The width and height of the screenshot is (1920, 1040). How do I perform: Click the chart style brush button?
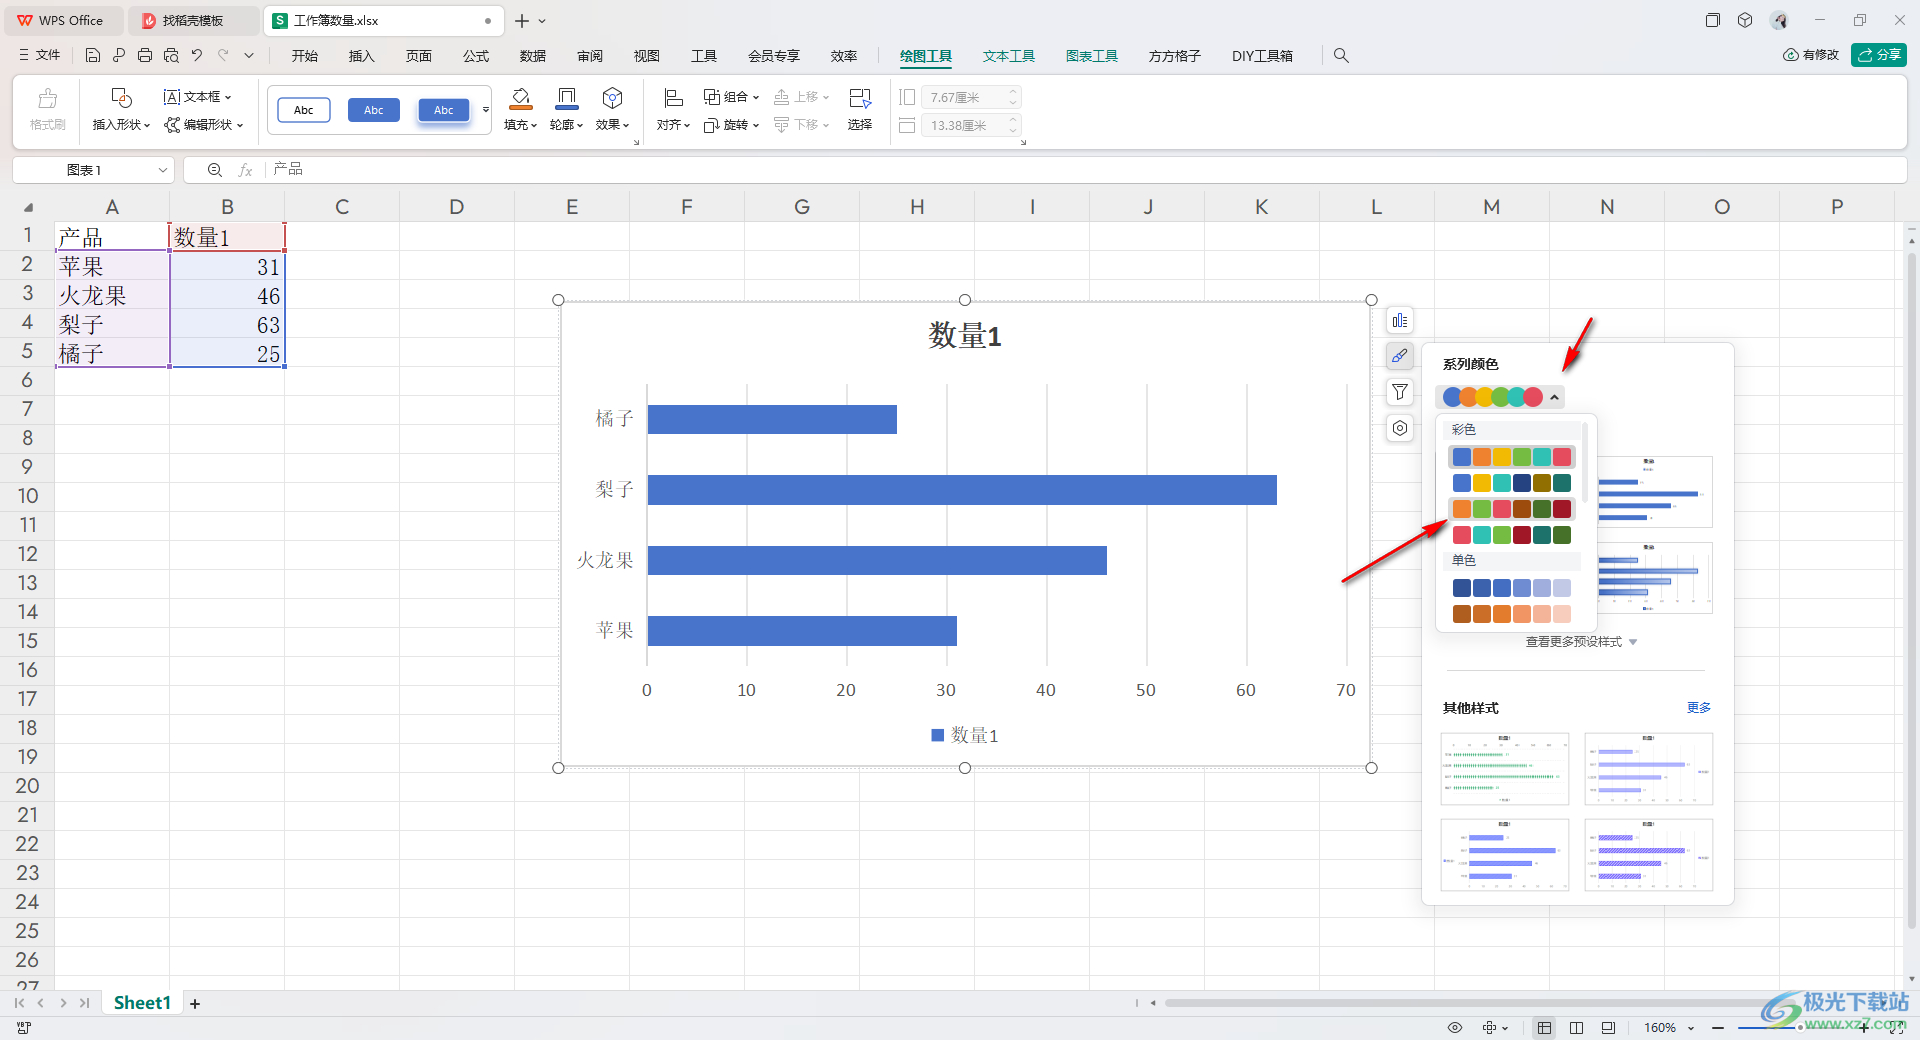(x=1400, y=356)
